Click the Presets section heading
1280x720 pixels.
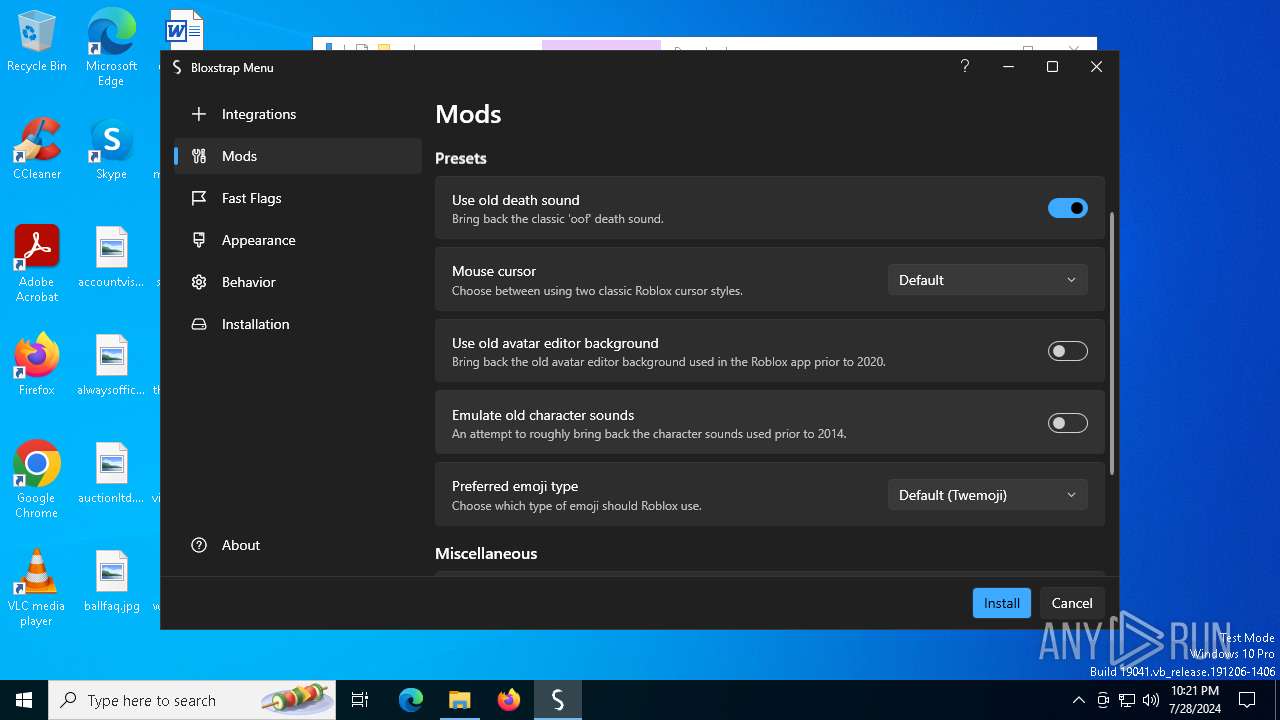coord(461,158)
